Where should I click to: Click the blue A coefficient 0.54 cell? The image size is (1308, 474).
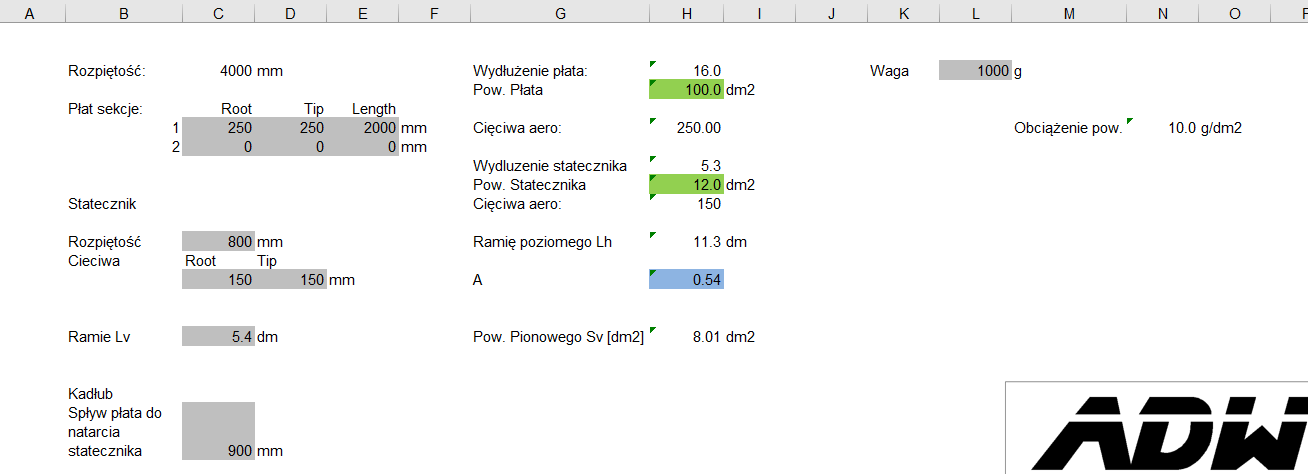pos(686,280)
